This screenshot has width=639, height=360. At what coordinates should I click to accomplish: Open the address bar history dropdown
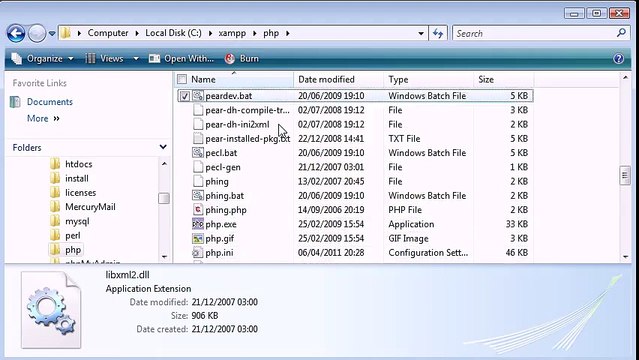tap(421, 33)
